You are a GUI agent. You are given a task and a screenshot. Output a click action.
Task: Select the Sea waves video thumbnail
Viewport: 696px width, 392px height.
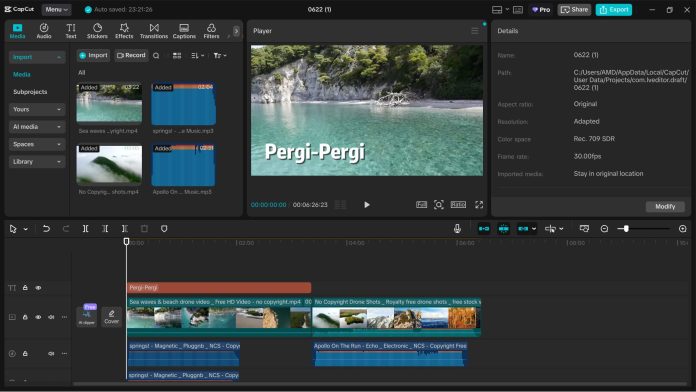click(x=109, y=103)
